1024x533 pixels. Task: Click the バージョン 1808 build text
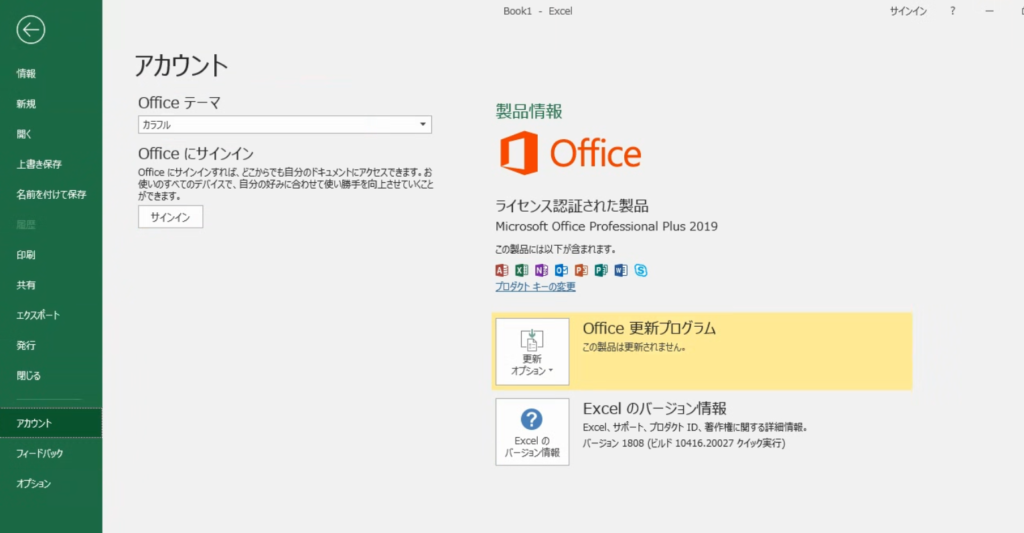pyautogui.click(x=684, y=444)
